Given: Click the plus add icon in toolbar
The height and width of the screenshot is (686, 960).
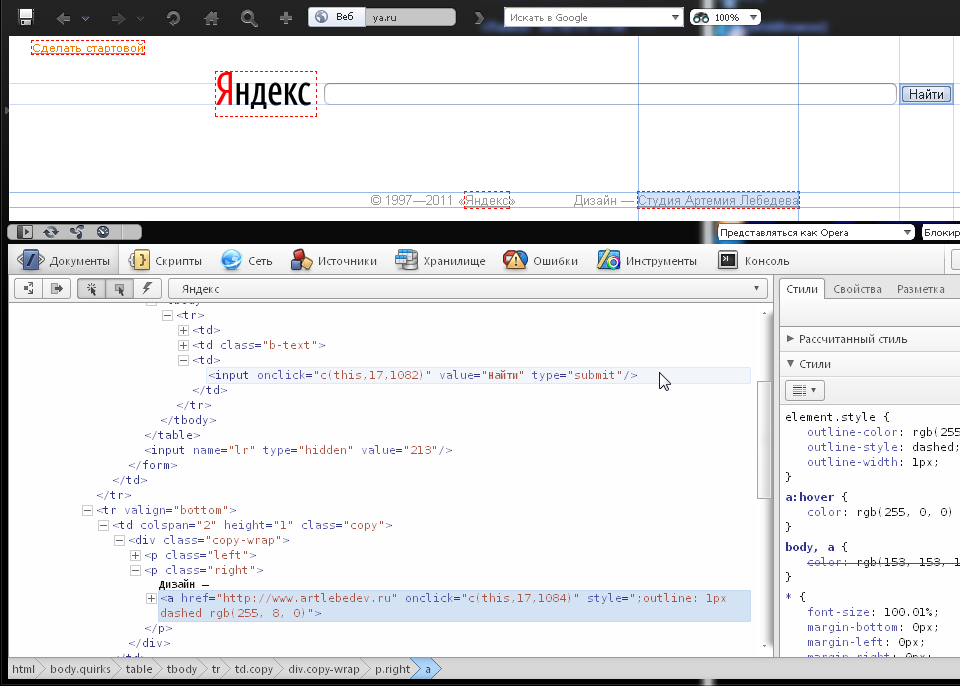Looking at the screenshot, I should [x=286, y=18].
